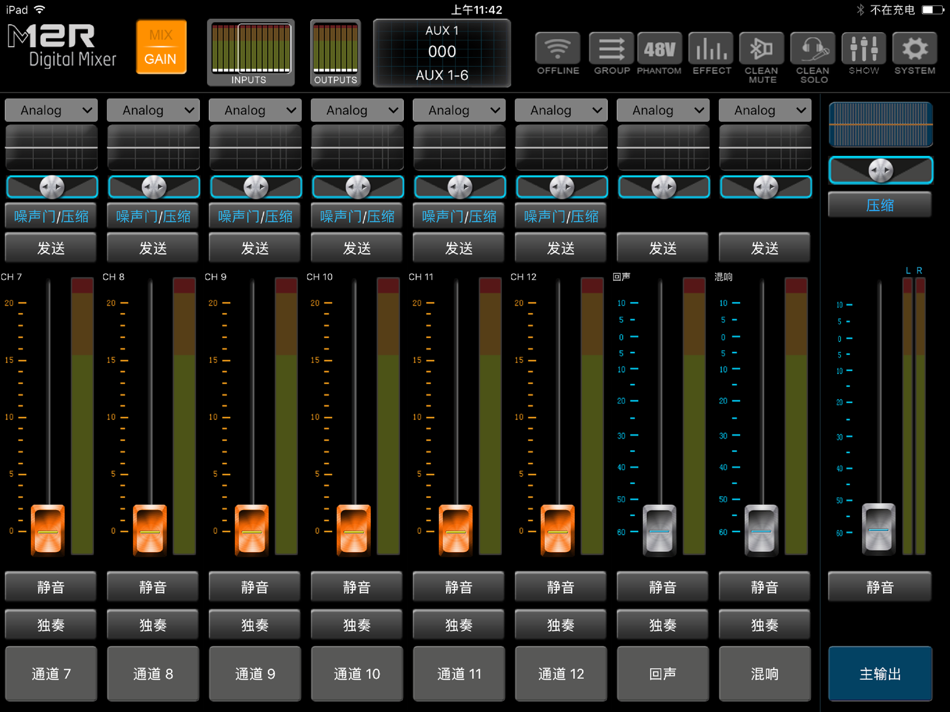Viewport: 950px width, 712px height.
Task: Mute channel 11 with 静音
Action: tap(459, 587)
